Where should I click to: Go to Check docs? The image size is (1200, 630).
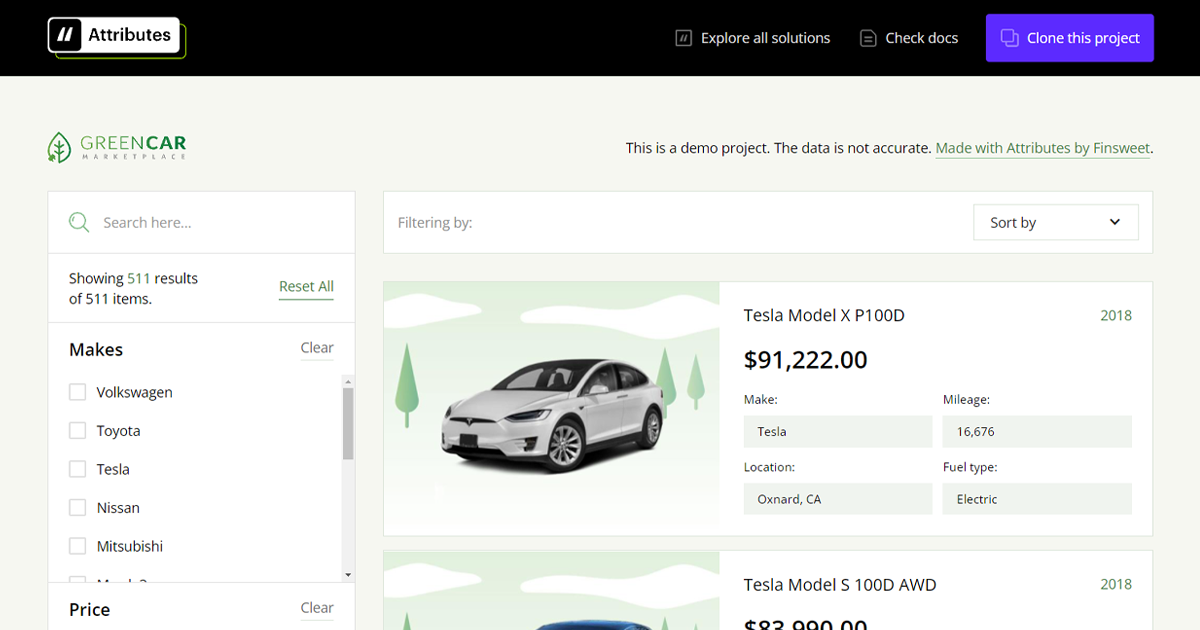coord(921,38)
